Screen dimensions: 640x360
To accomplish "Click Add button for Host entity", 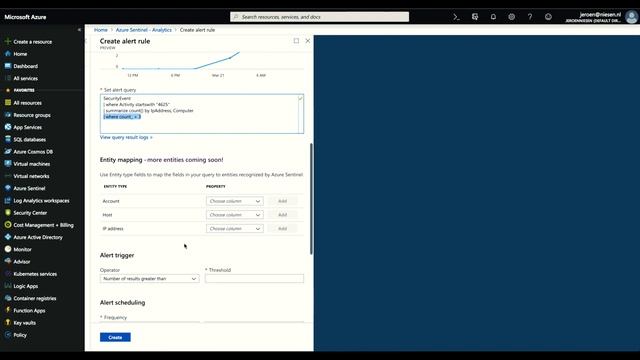I will tap(282, 215).
